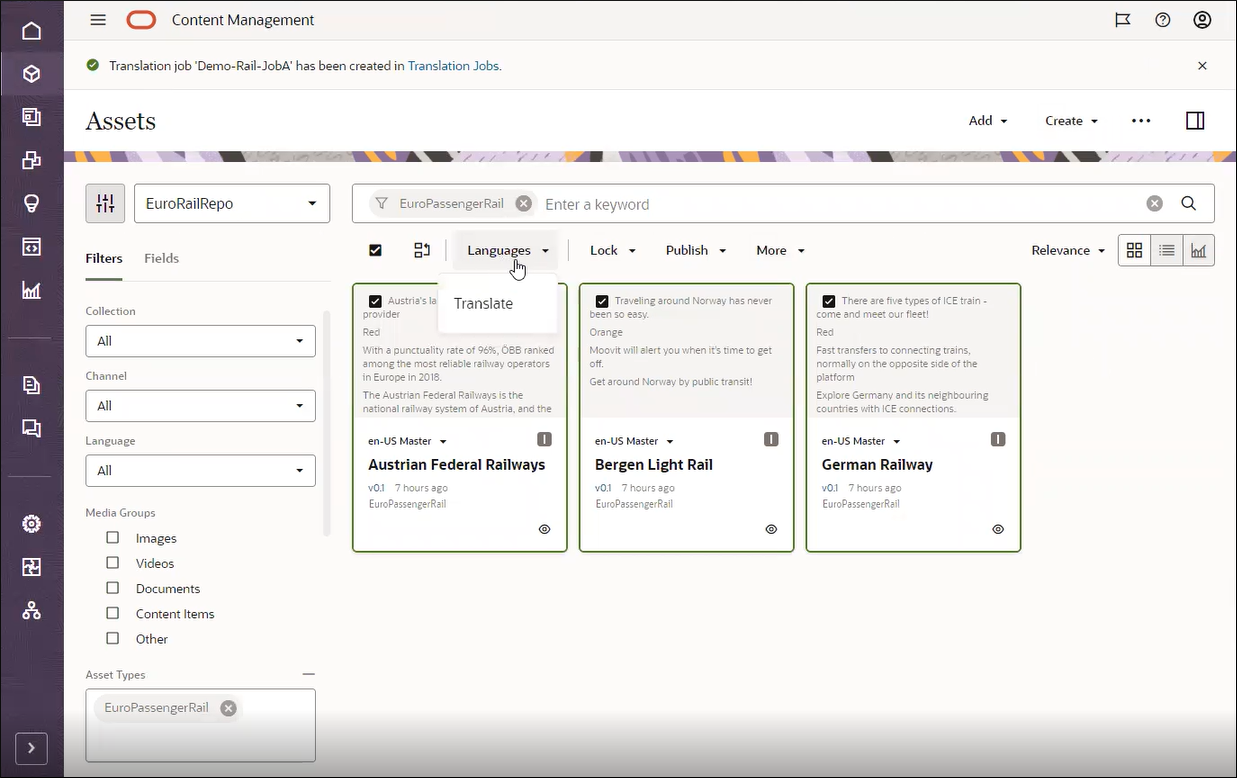Image resolution: width=1237 pixels, height=778 pixels.
Task: Open the Collection dropdown
Action: (x=200, y=341)
